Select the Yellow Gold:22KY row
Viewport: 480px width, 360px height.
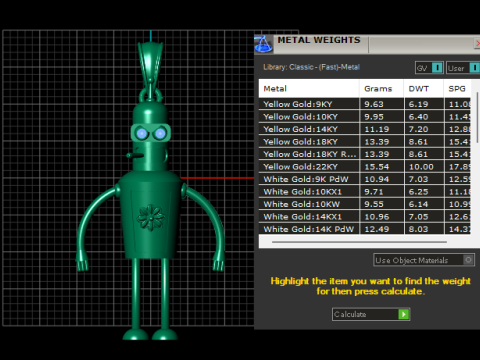tap(365, 167)
